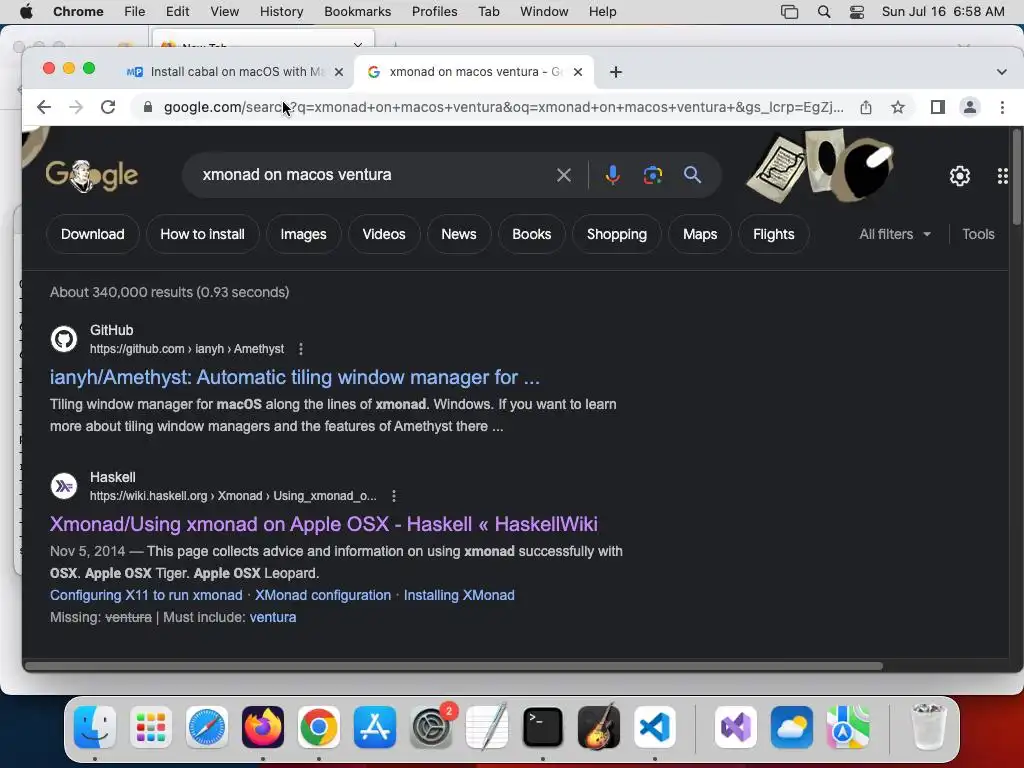The image size is (1024, 768).
Task: Click the Google search text field
Action: pyautogui.click(x=372, y=175)
